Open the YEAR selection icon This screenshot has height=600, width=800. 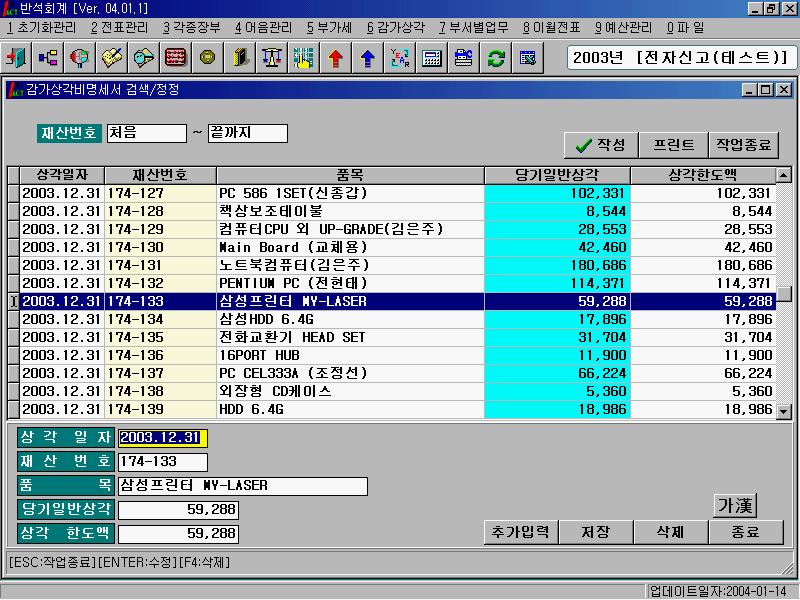pos(399,58)
